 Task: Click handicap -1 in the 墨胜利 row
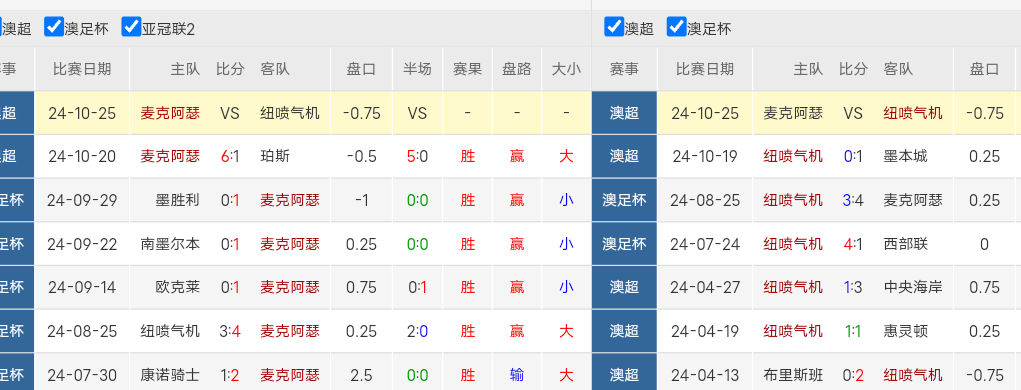(362, 200)
